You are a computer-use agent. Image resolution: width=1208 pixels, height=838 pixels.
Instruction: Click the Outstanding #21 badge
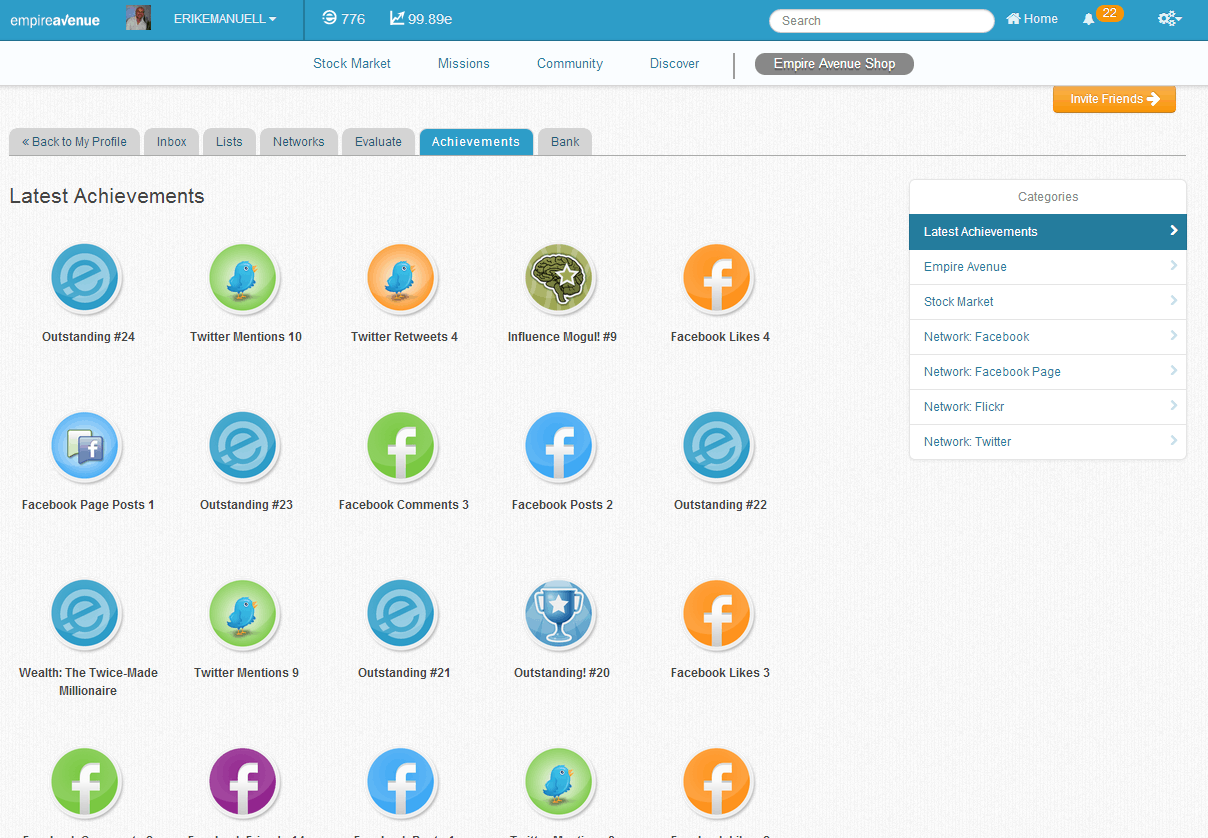[x=402, y=614]
